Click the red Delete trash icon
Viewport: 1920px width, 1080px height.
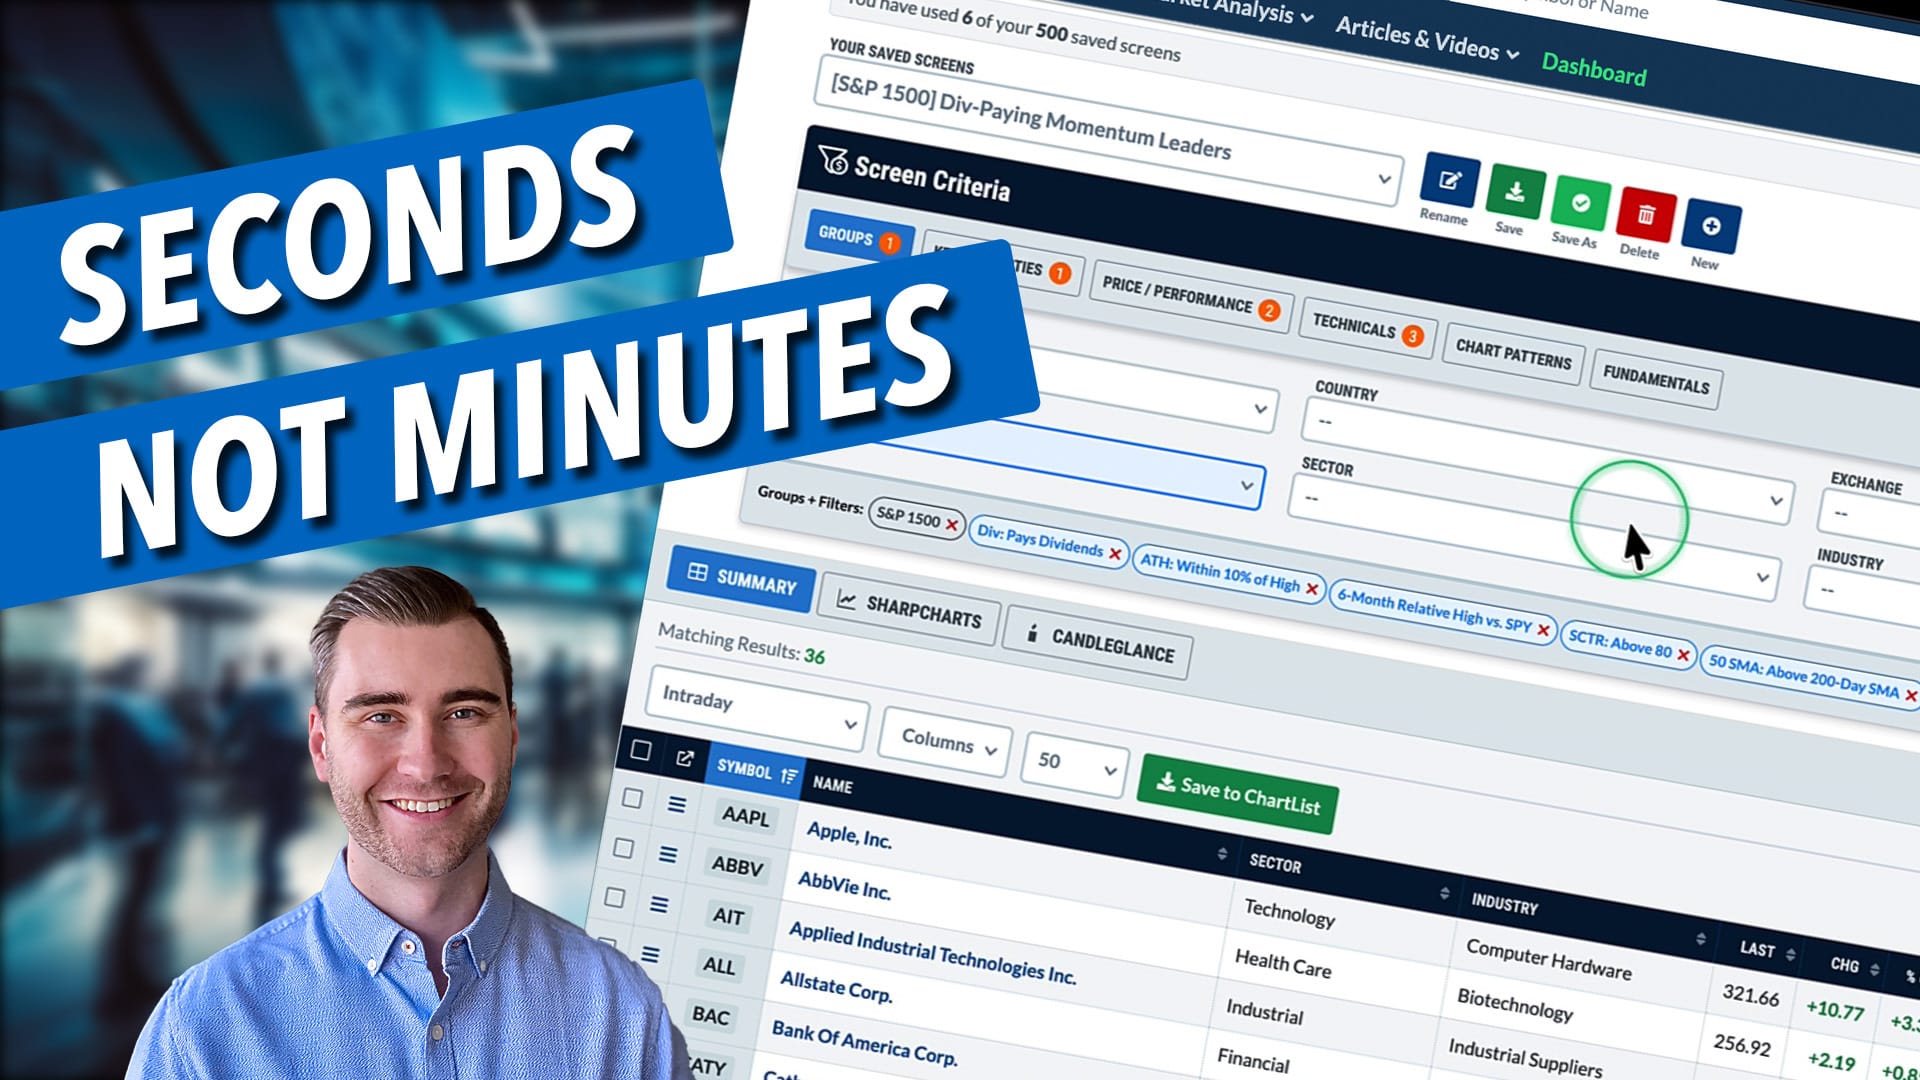(x=1645, y=215)
